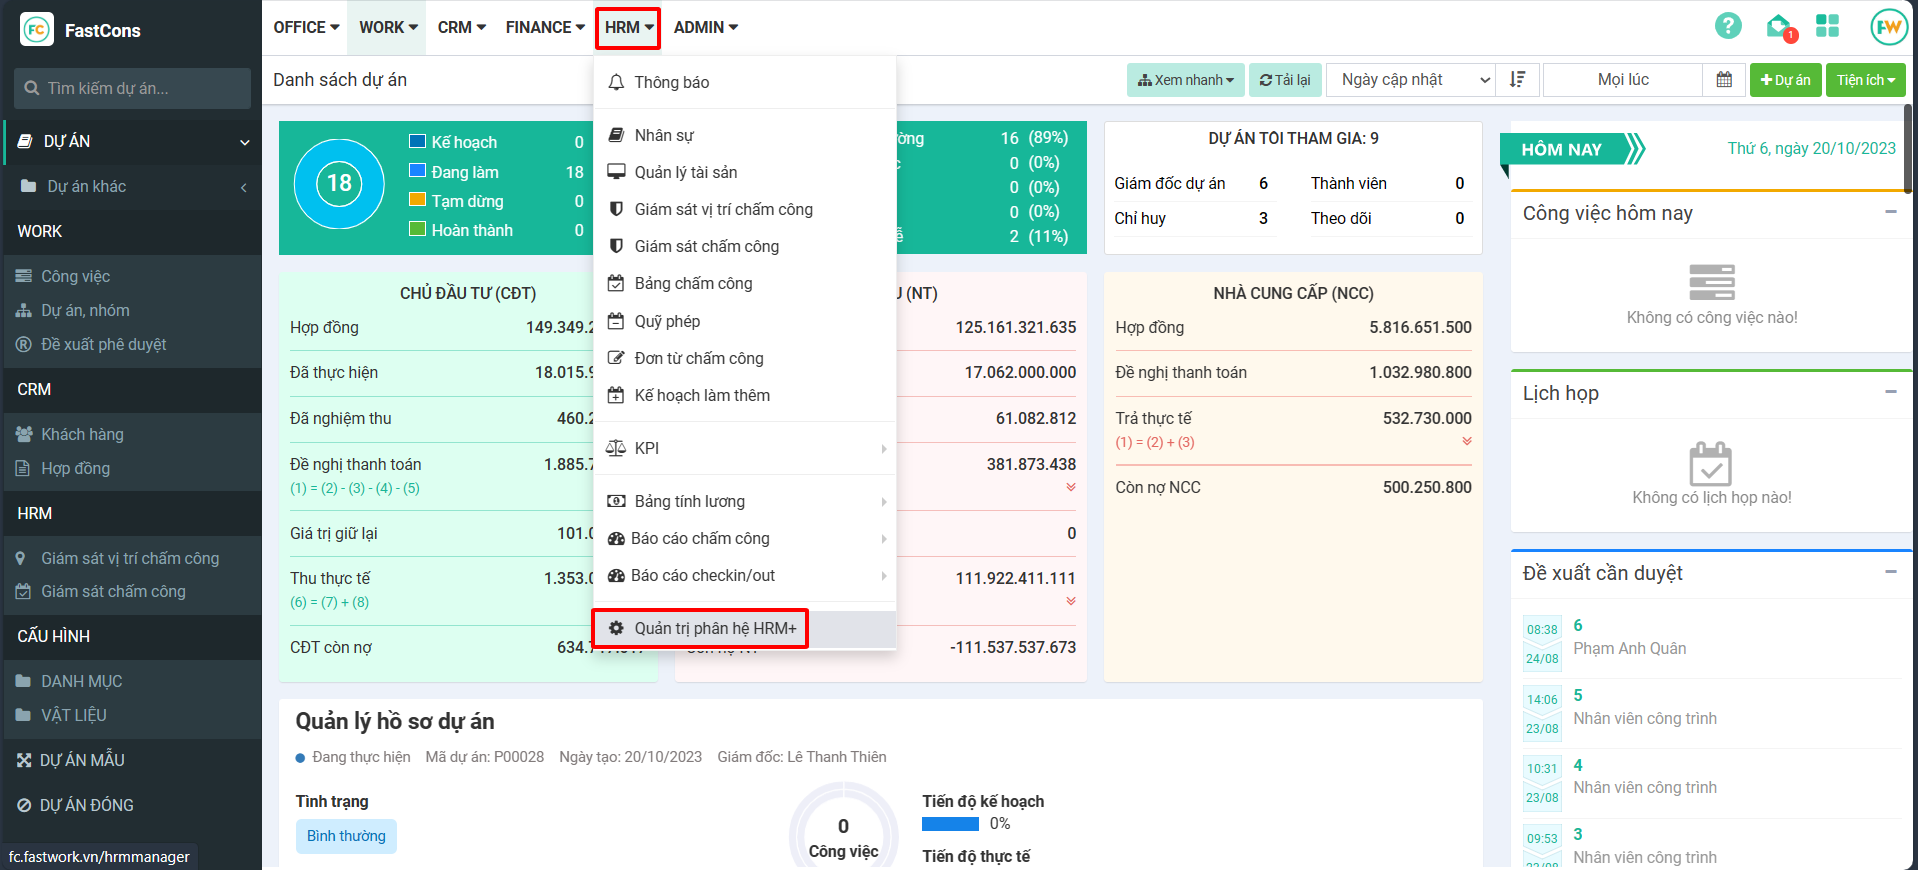
Task: Click the green Dự án add button
Action: 1784,80
